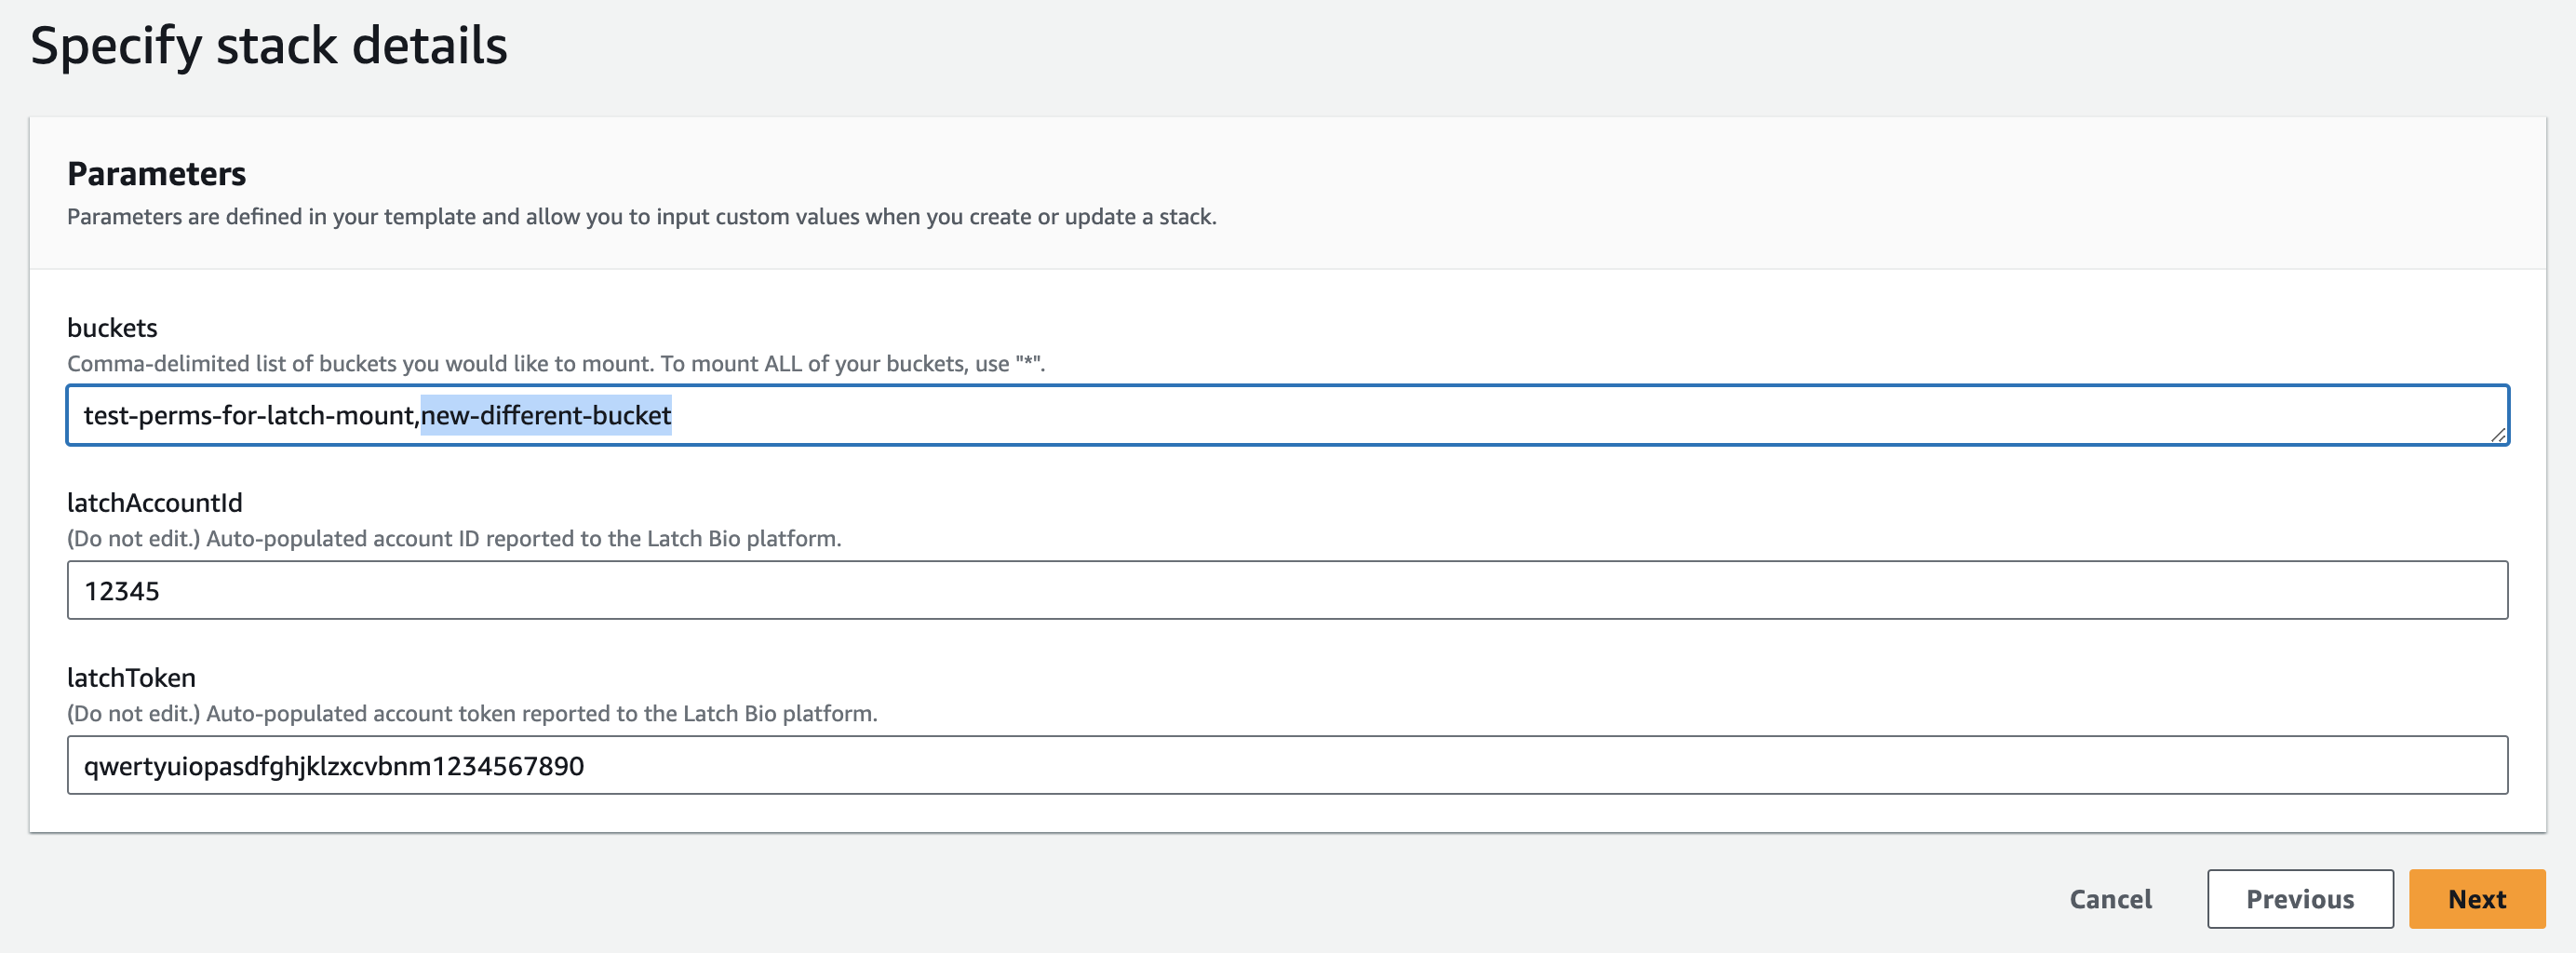Click the Parameters section heading
This screenshot has width=2576, height=953.
[x=156, y=174]
